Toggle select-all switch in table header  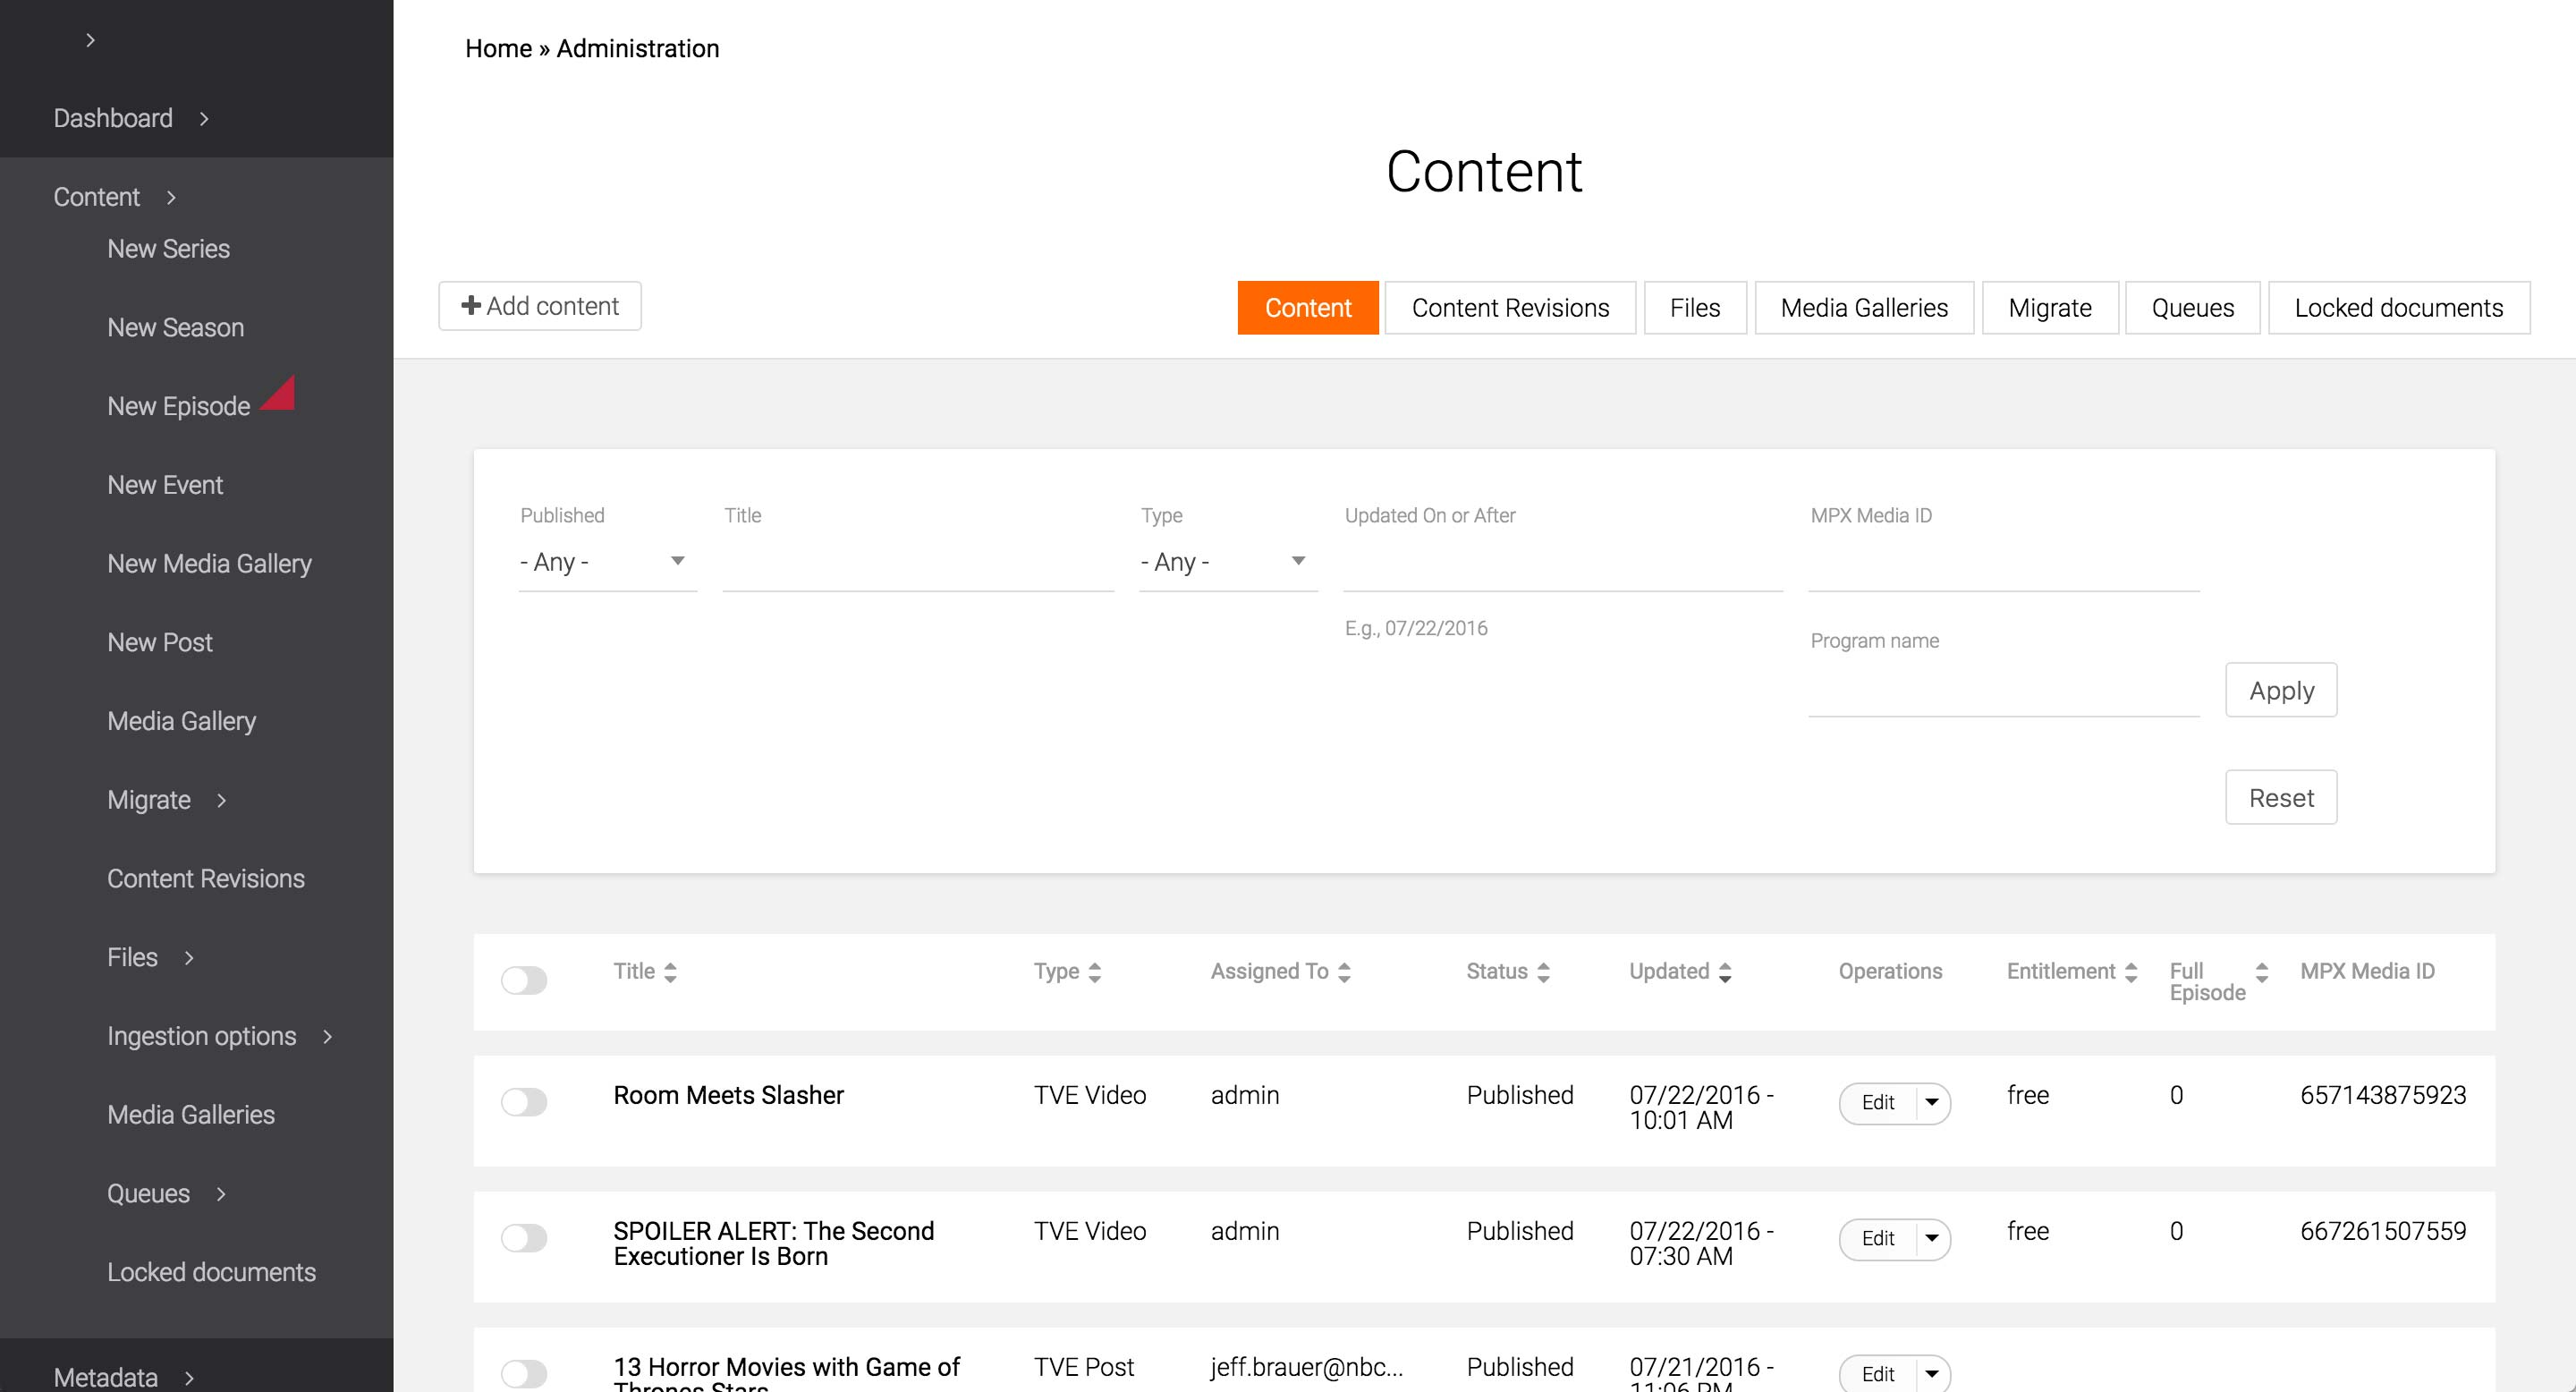coord(524,980)
